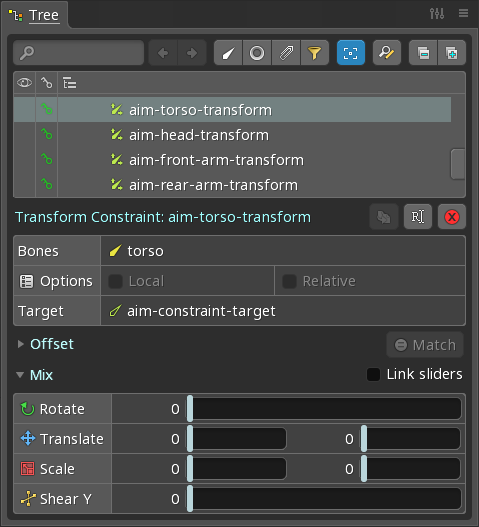The width and height of the screenshot is (479, 527).
Task: Expand all tree nodes icon
Action: pos(452,53)
